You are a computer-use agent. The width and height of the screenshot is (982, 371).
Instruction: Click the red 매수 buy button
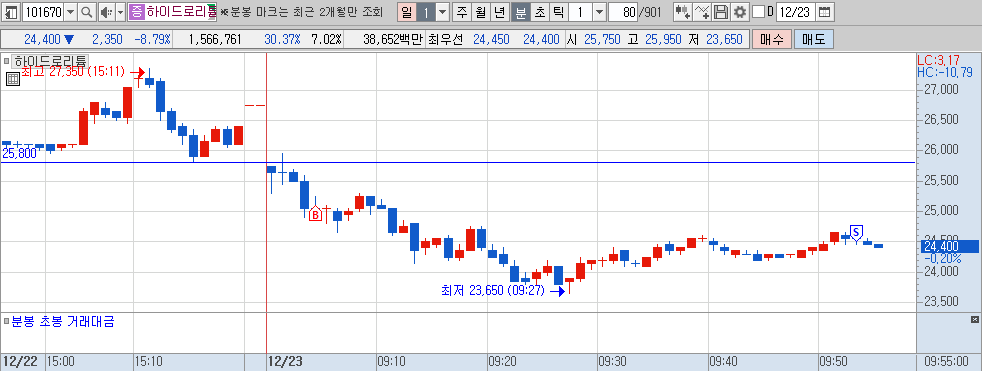point(772,39)
